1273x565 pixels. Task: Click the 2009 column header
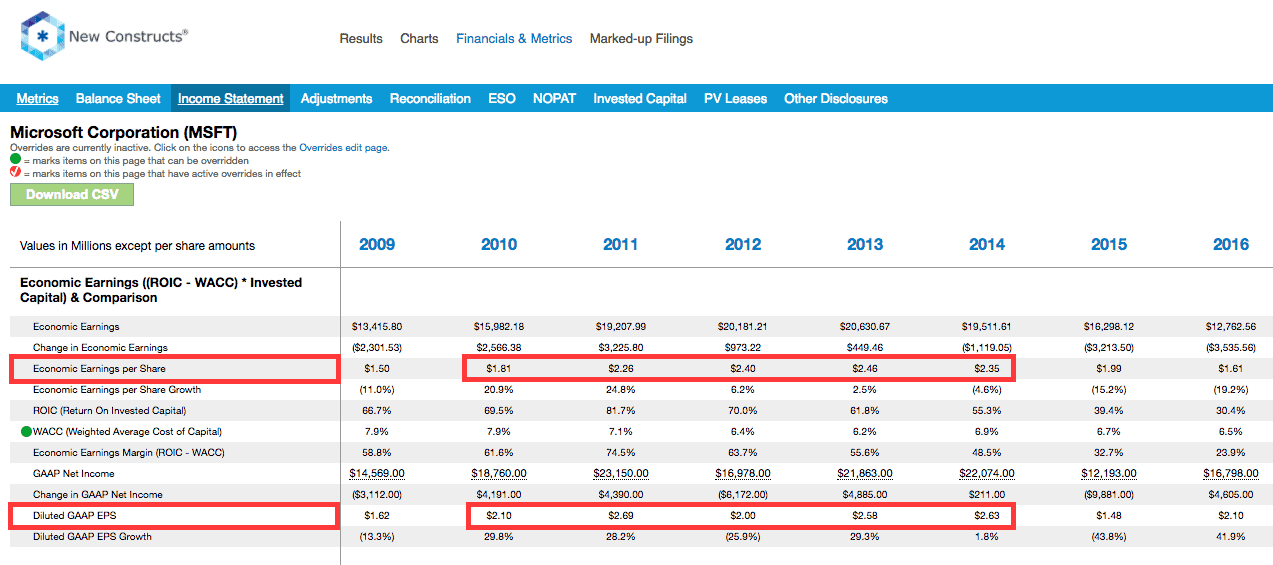[376, 244]
